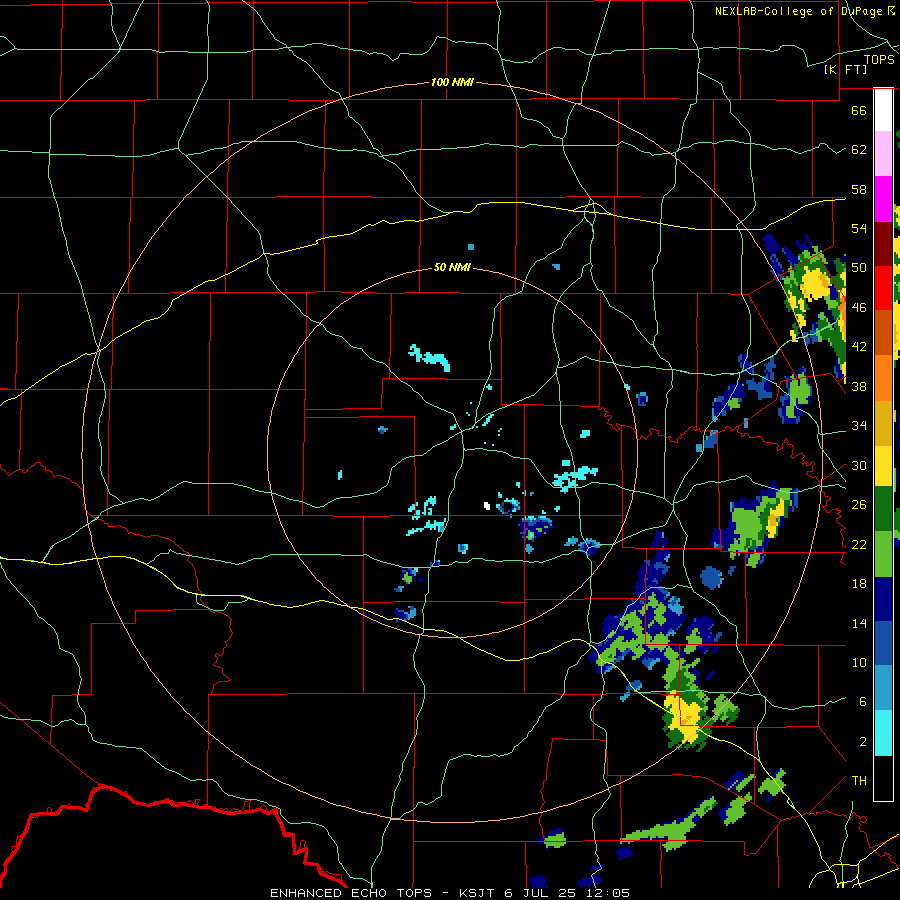Image resolution: width=900 pixels, height=900 pixels.
Task: Click the '18' legend value
Action: [x=859, y=584]
